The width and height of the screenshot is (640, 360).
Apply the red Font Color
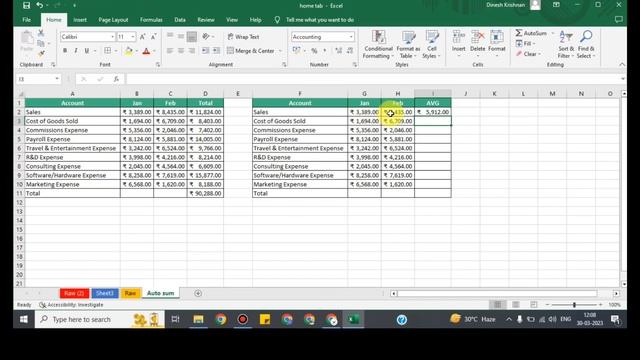[x=146, y=51]
